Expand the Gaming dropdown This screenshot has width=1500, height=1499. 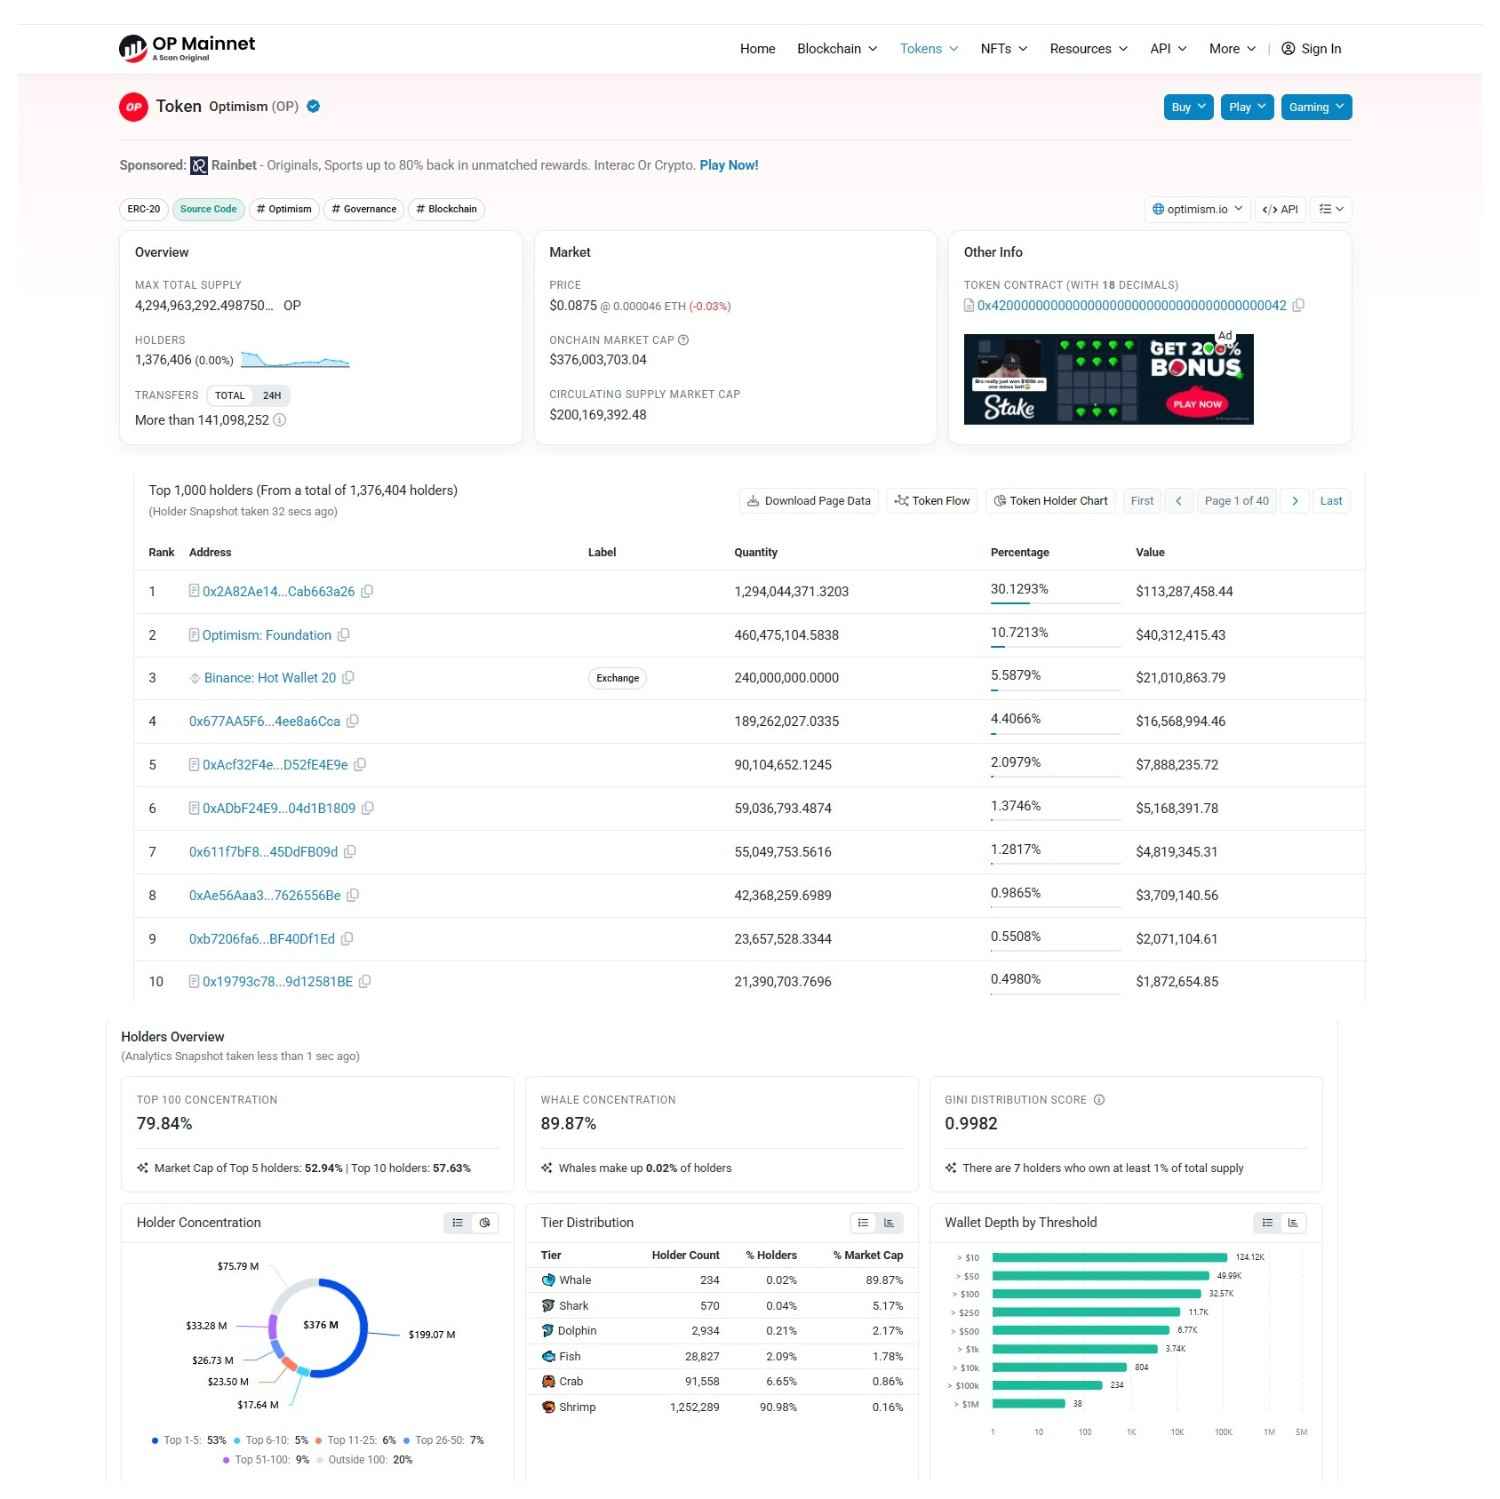tap(1316, 107)
